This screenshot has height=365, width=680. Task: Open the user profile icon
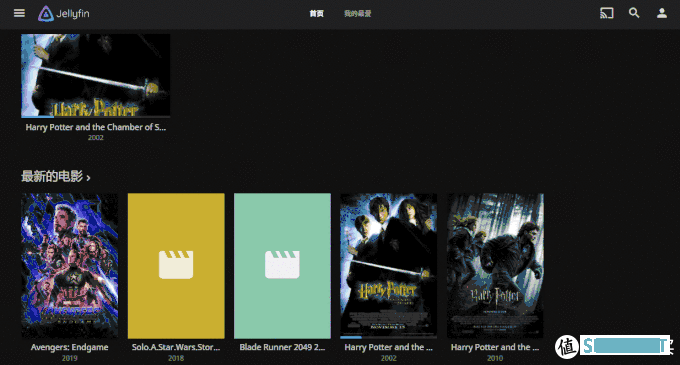661,13
